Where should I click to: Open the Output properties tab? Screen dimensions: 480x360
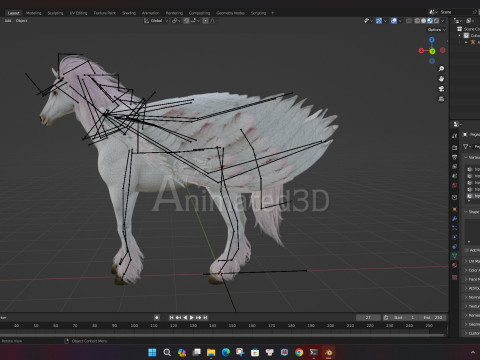[455, 157]
